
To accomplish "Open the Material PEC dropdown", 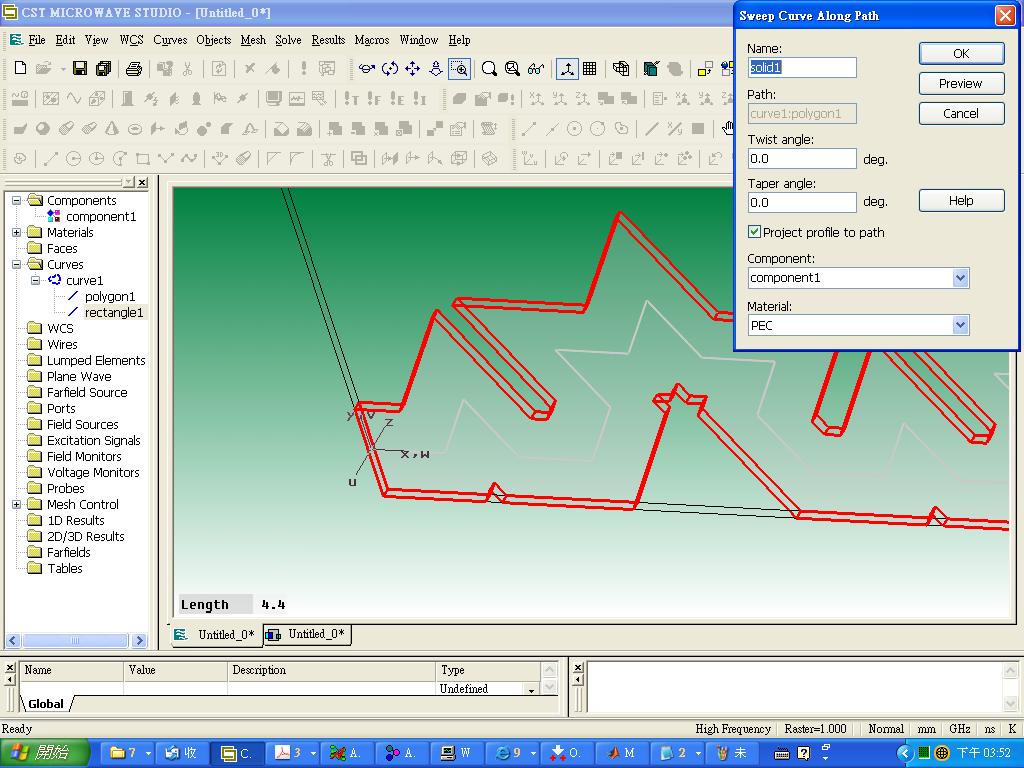I will pos(960,325).
